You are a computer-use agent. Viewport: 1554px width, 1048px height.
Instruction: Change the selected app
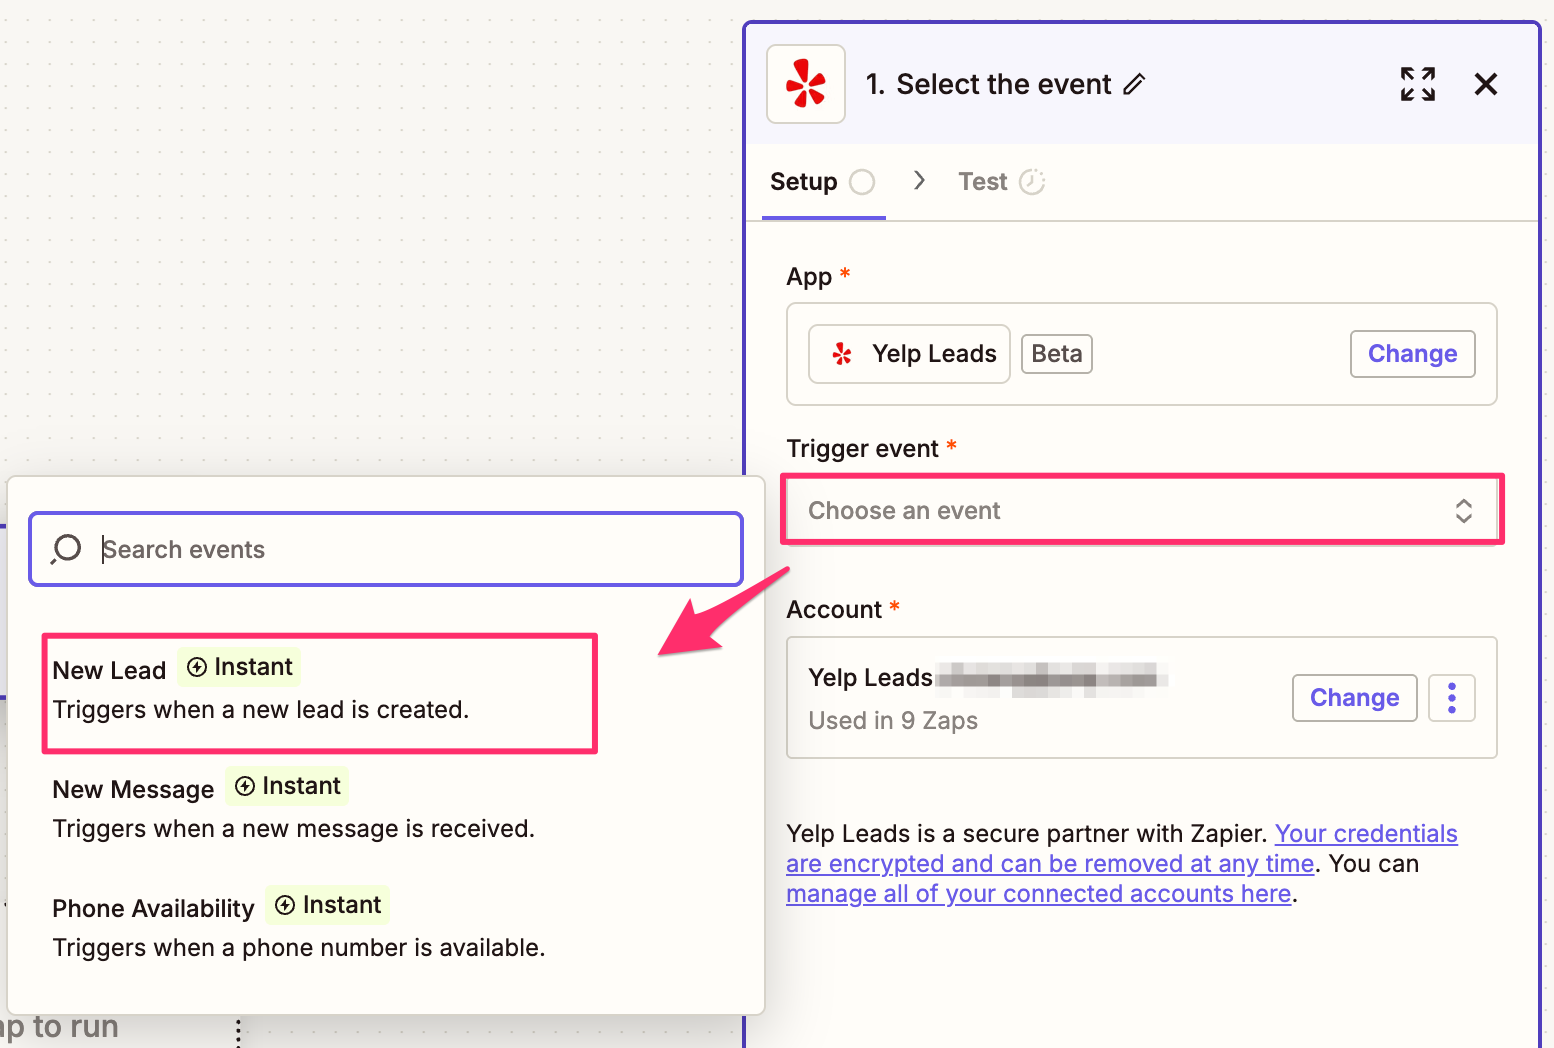point(1412,354)
